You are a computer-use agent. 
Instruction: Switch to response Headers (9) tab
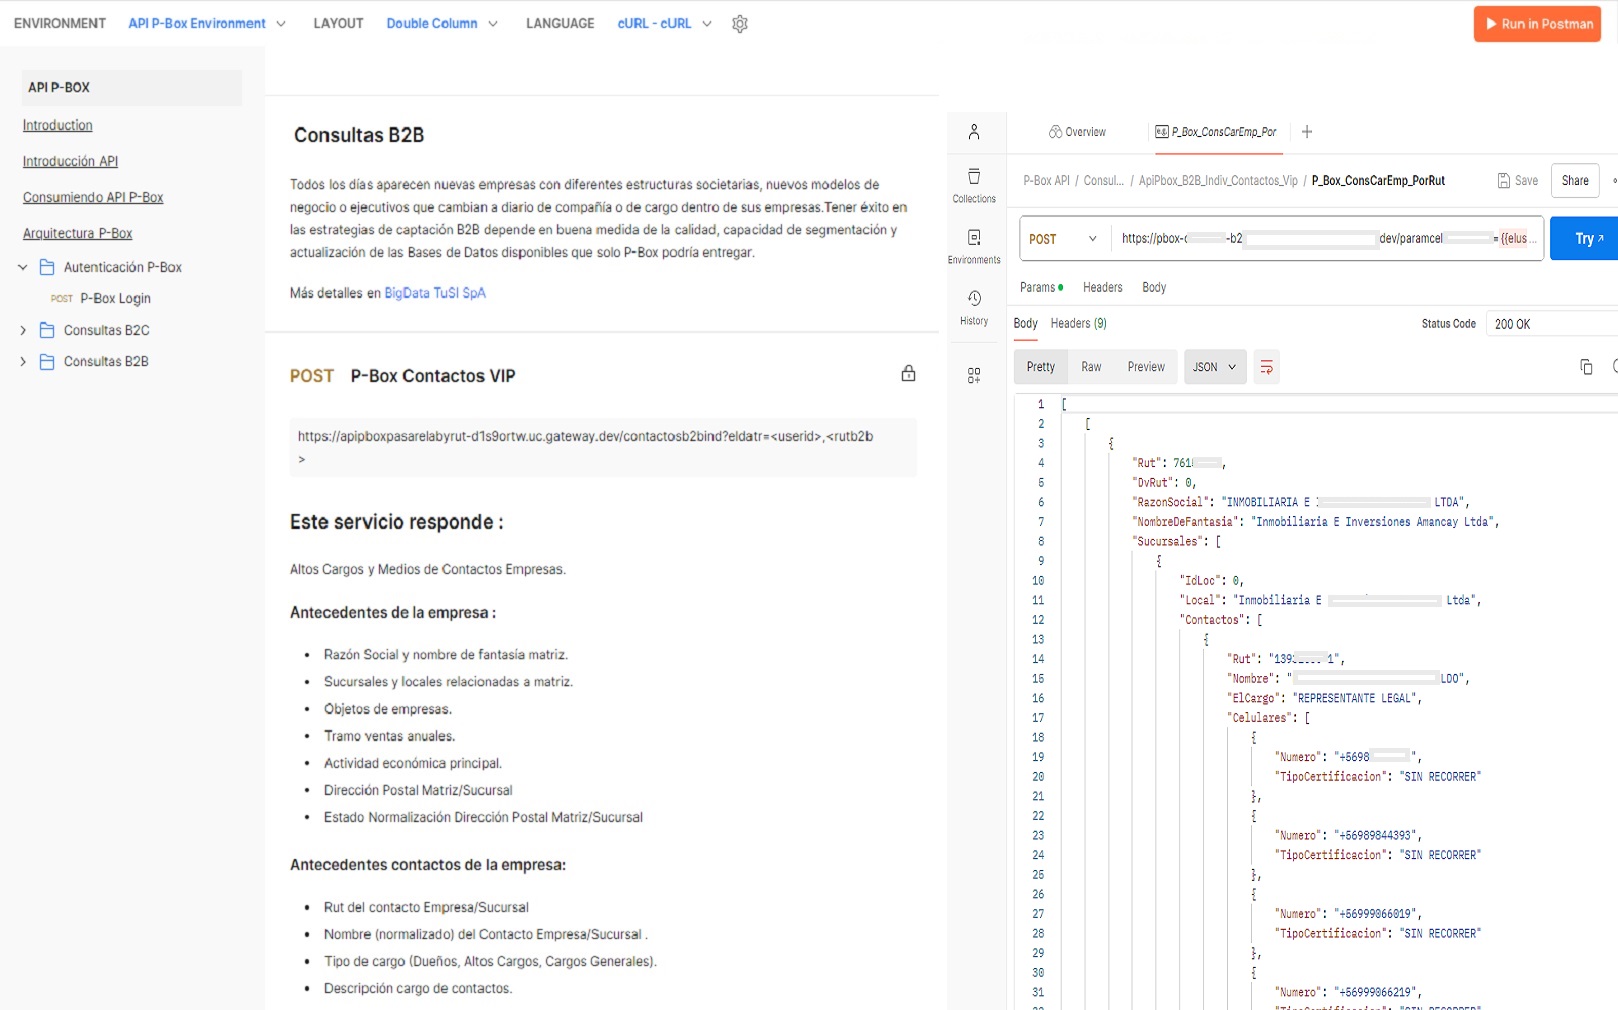coord(1078,323)
